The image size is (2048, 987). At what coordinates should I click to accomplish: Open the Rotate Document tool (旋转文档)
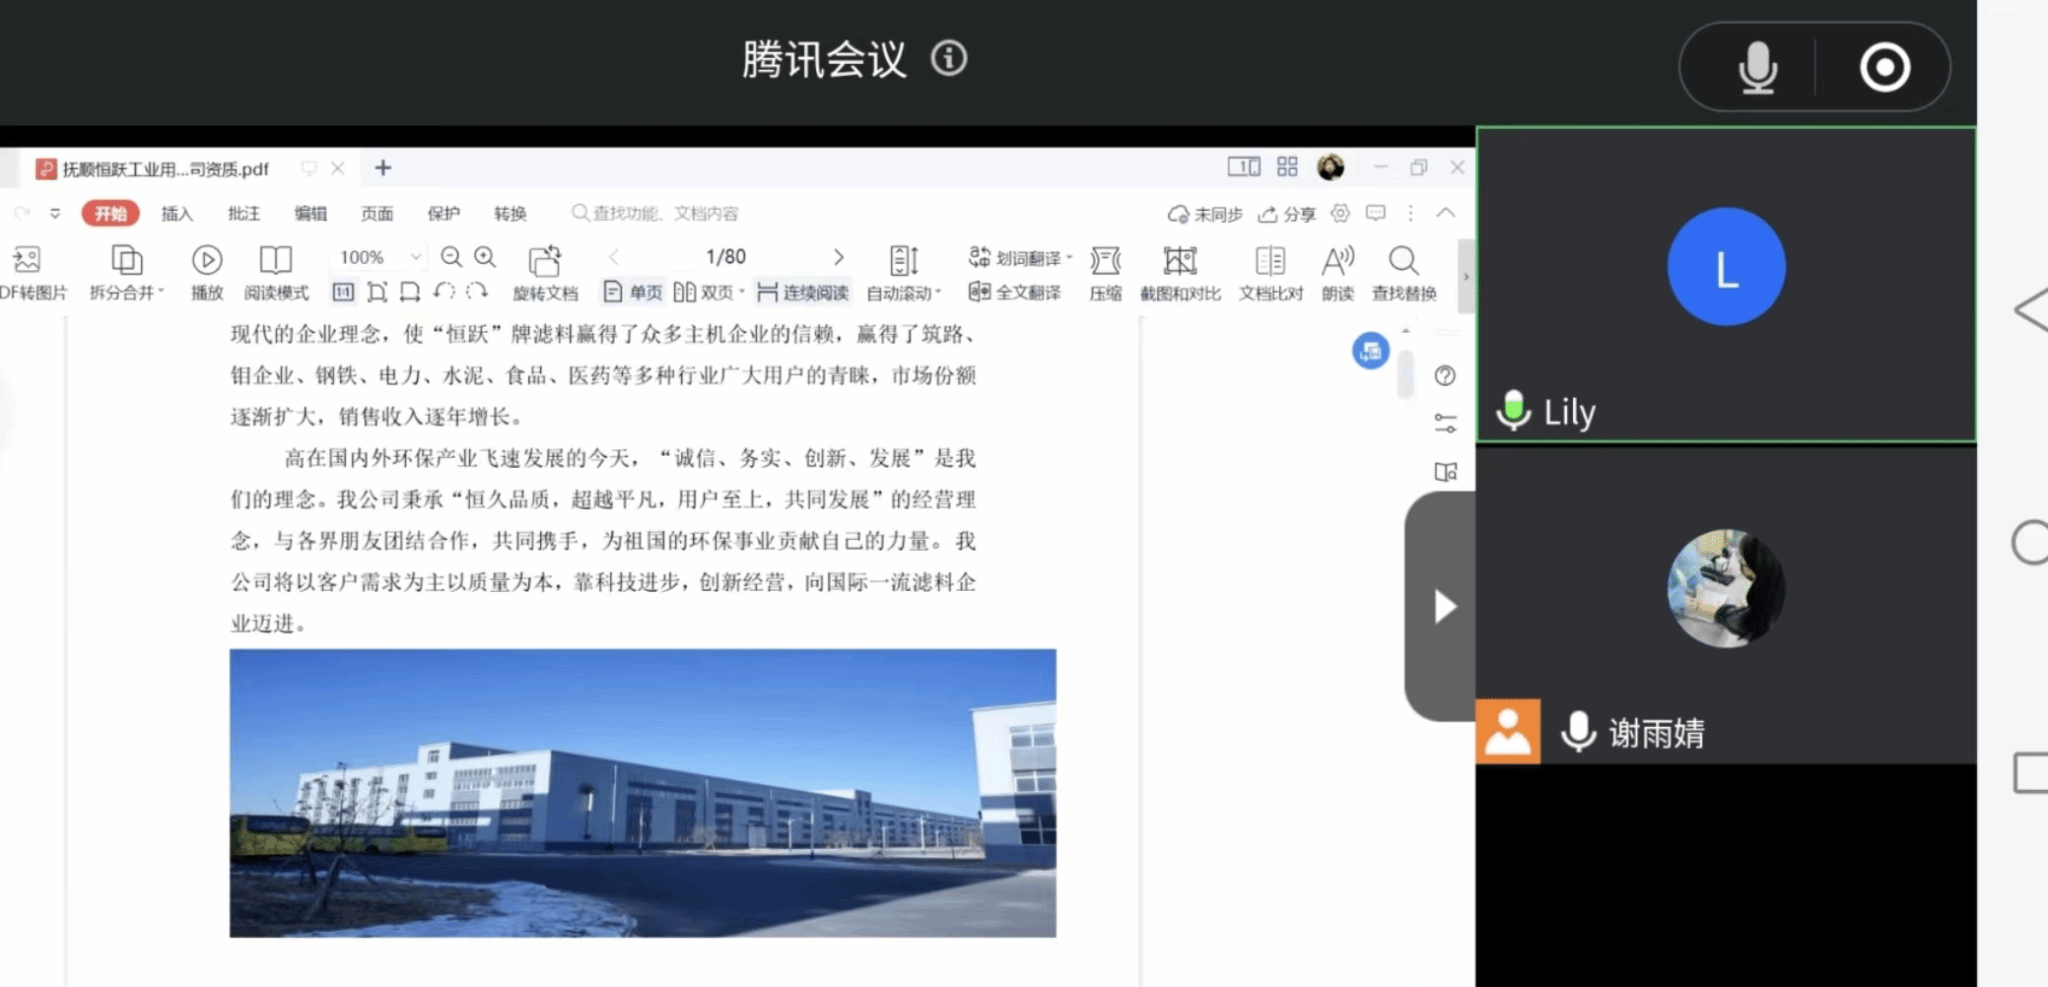coord(545,272)
